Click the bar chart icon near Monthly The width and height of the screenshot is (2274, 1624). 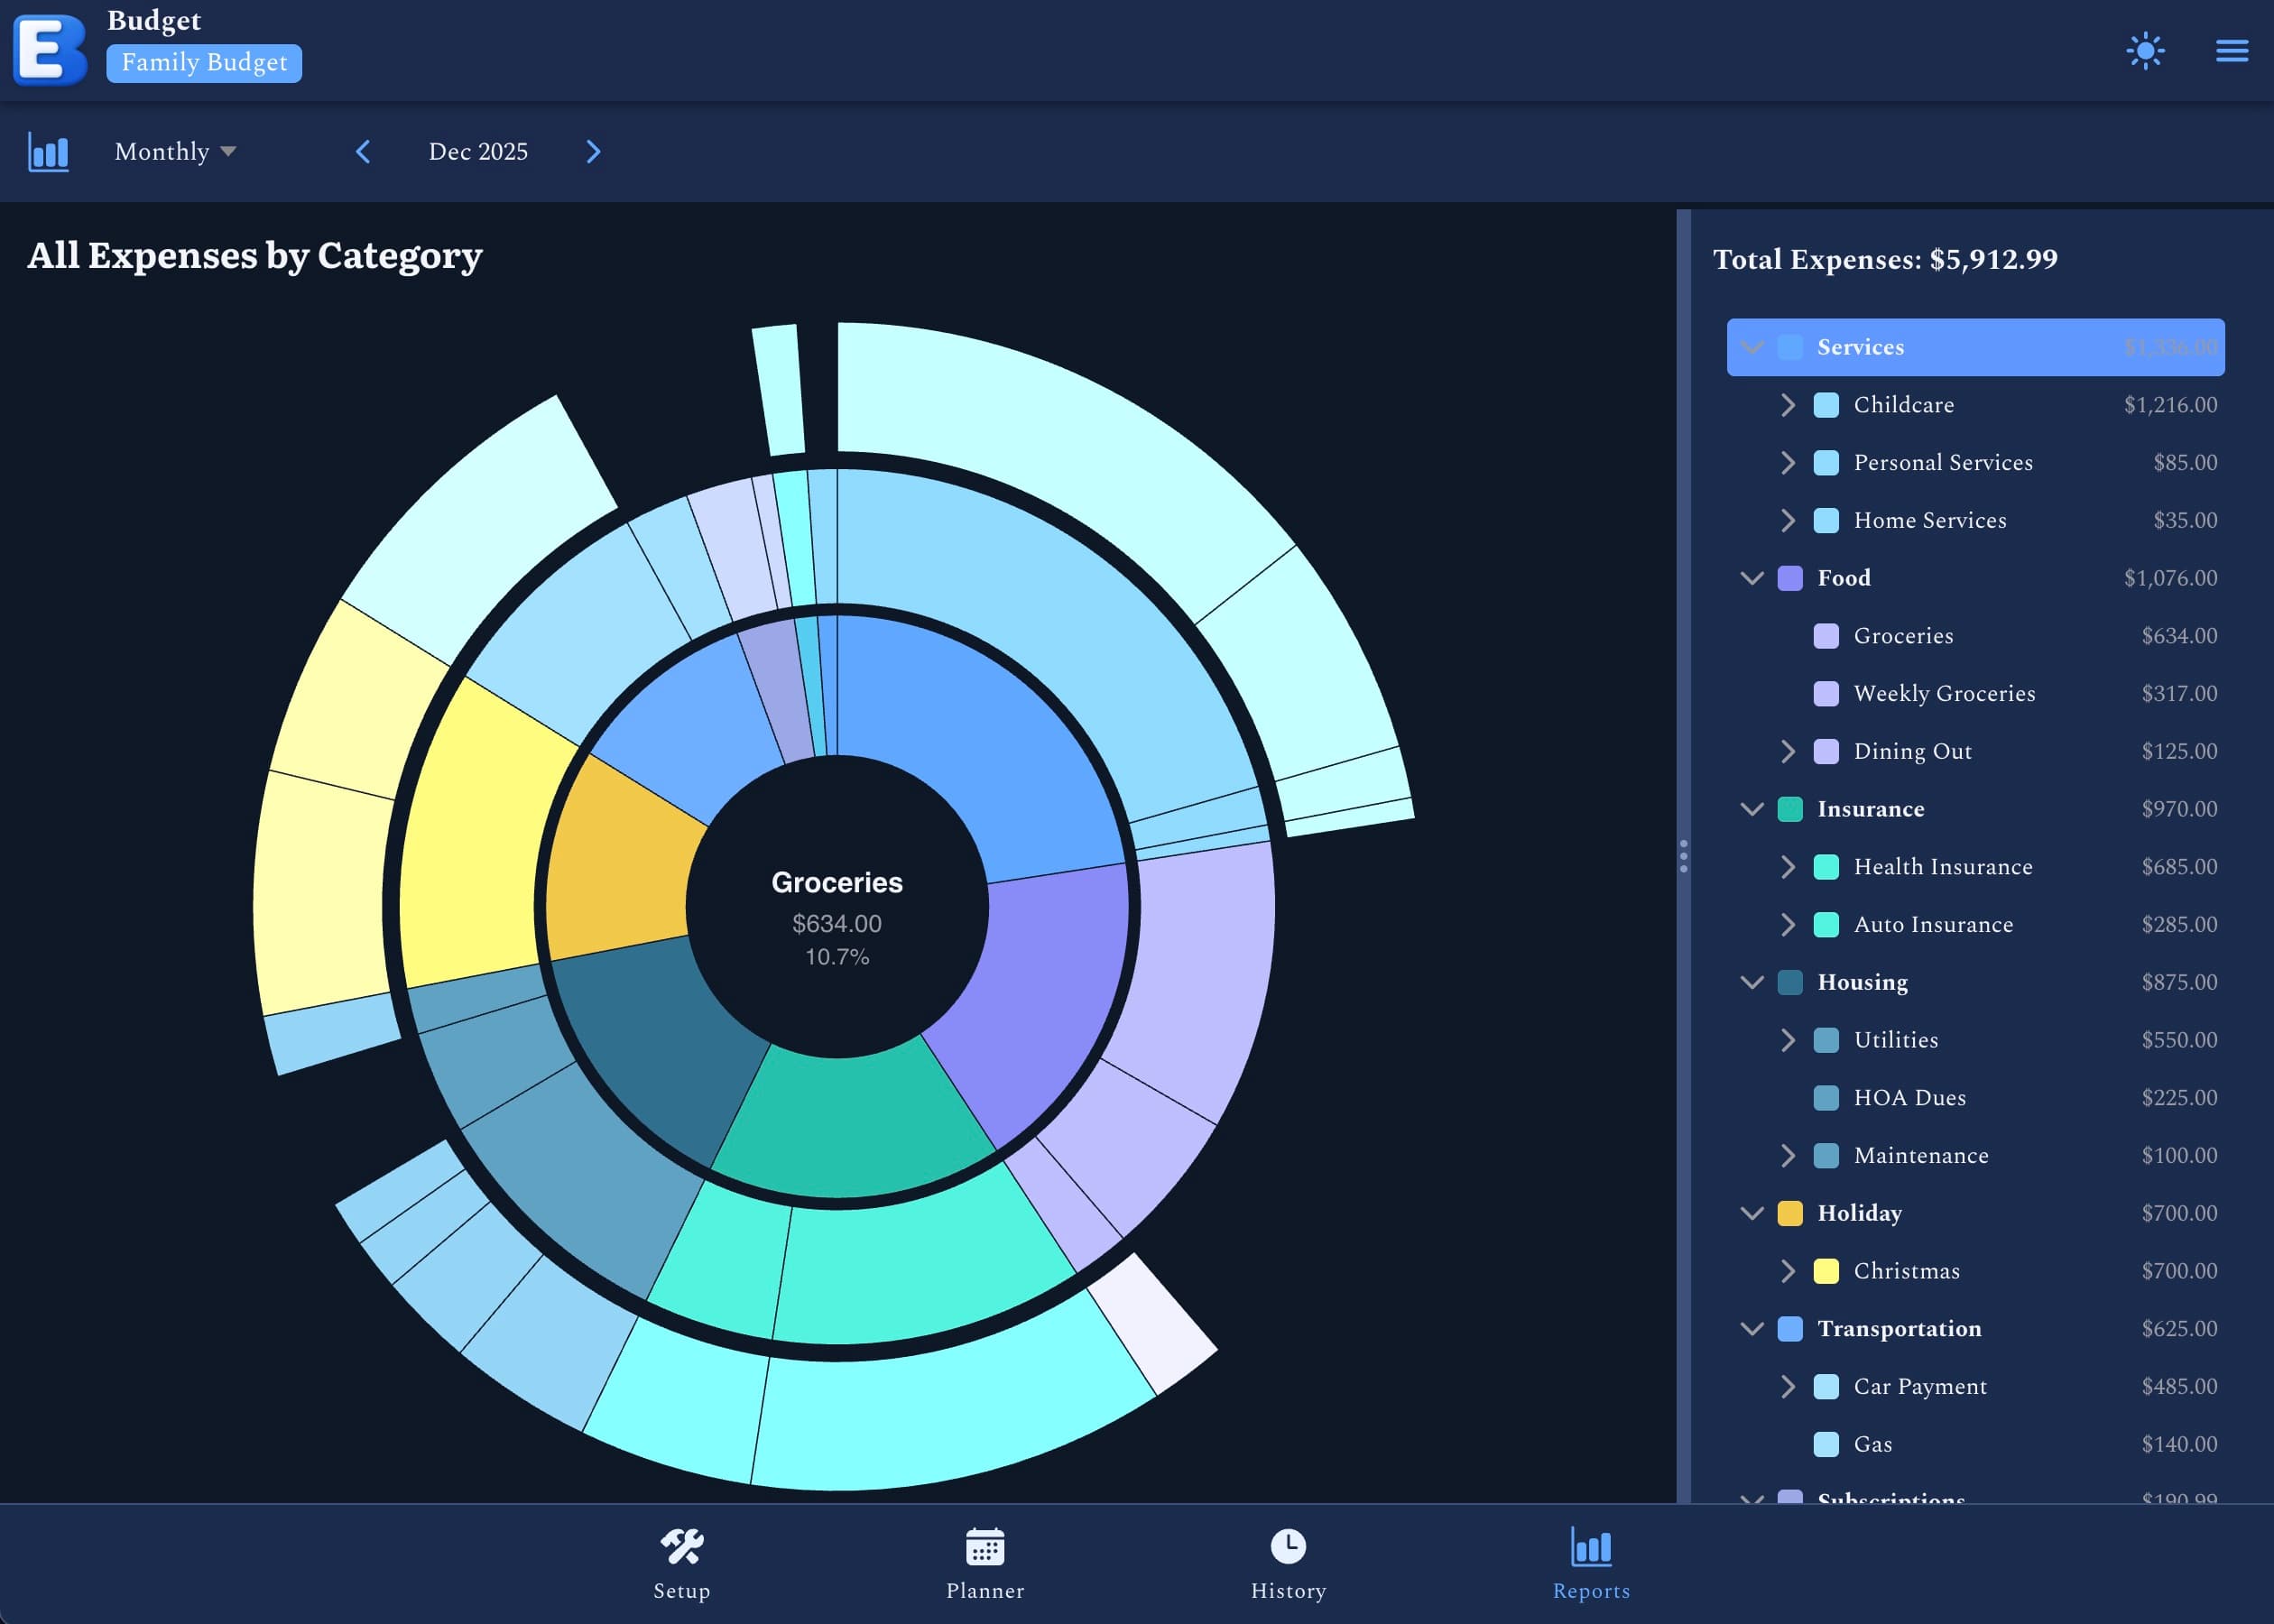click(47, 152)
